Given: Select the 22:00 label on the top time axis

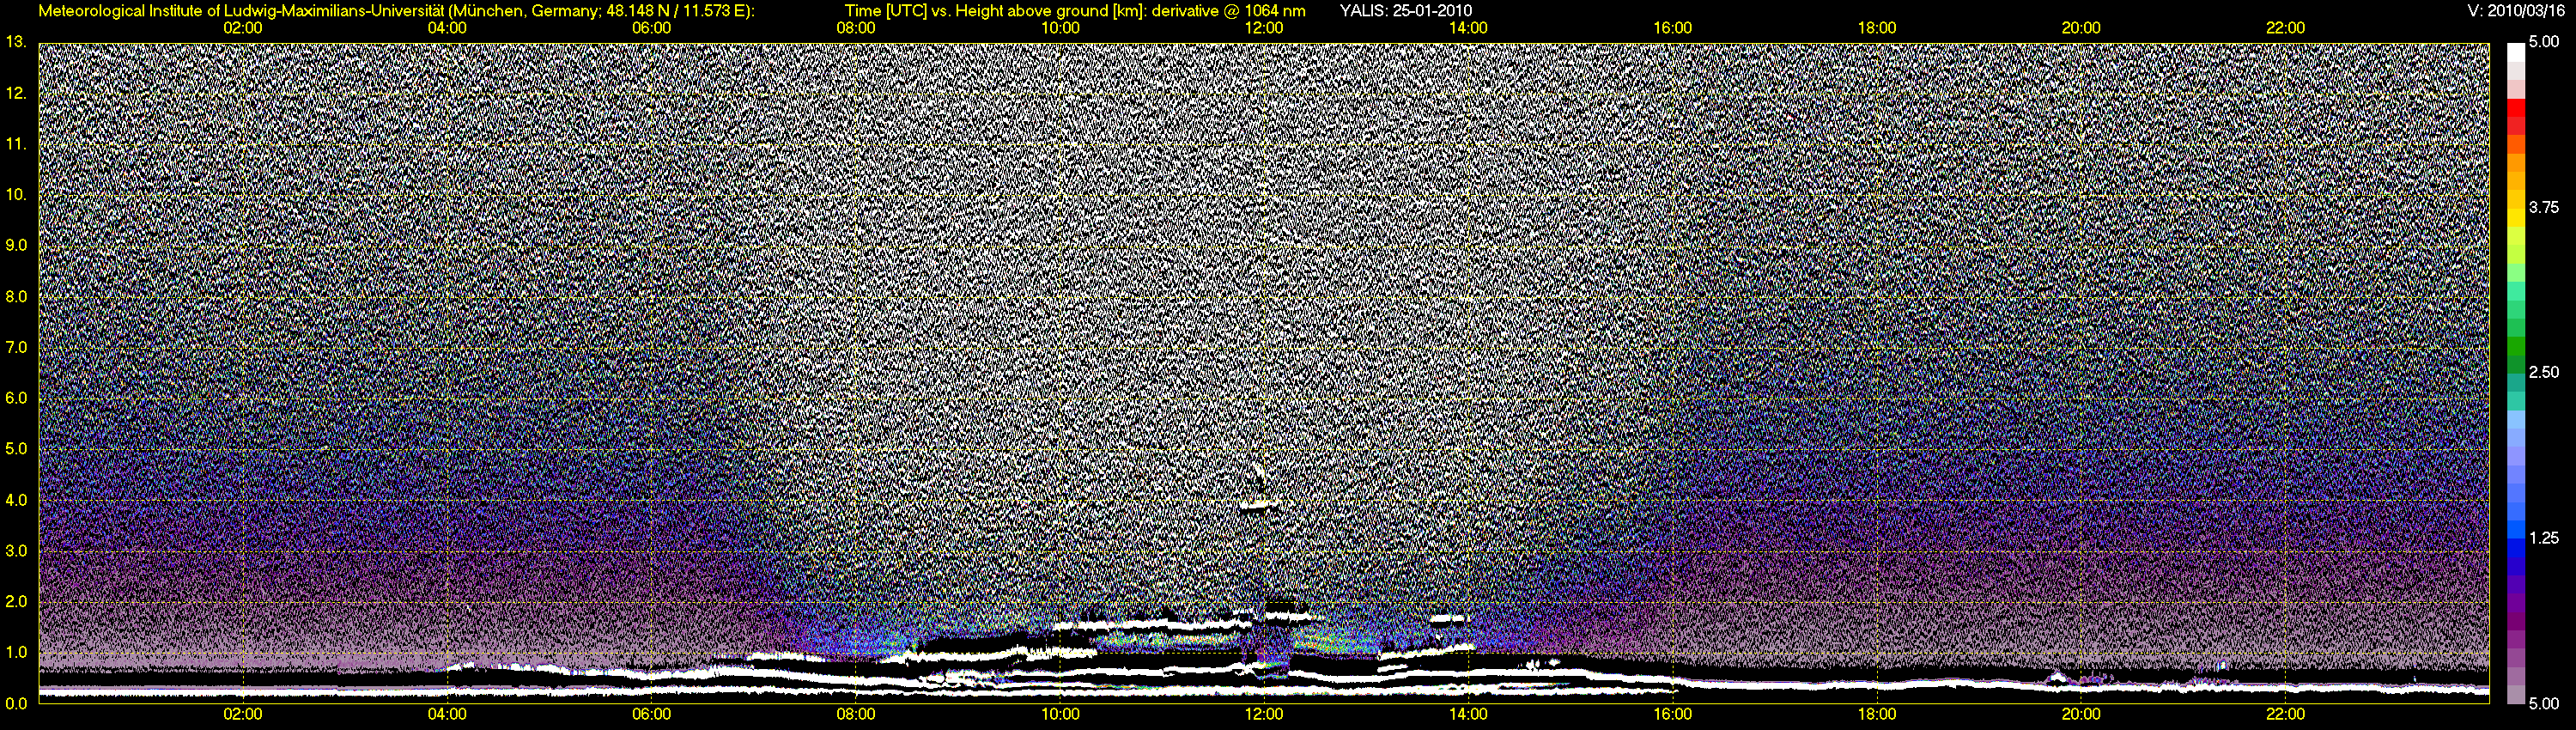Looking at the screenshot, I should 2286,28.
